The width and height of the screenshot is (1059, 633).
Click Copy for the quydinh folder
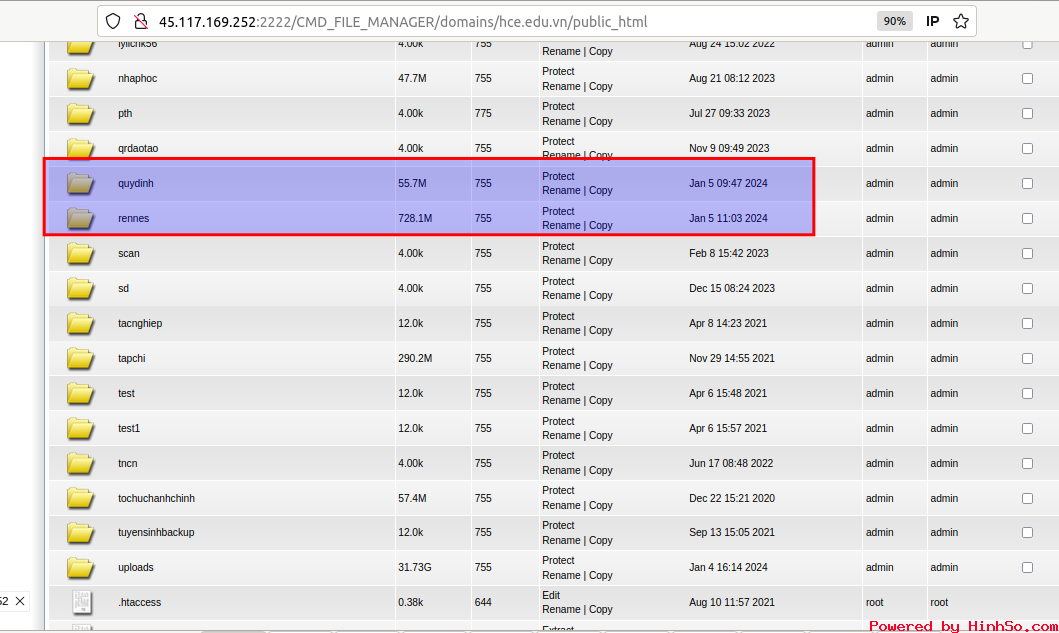pos(600,191)
